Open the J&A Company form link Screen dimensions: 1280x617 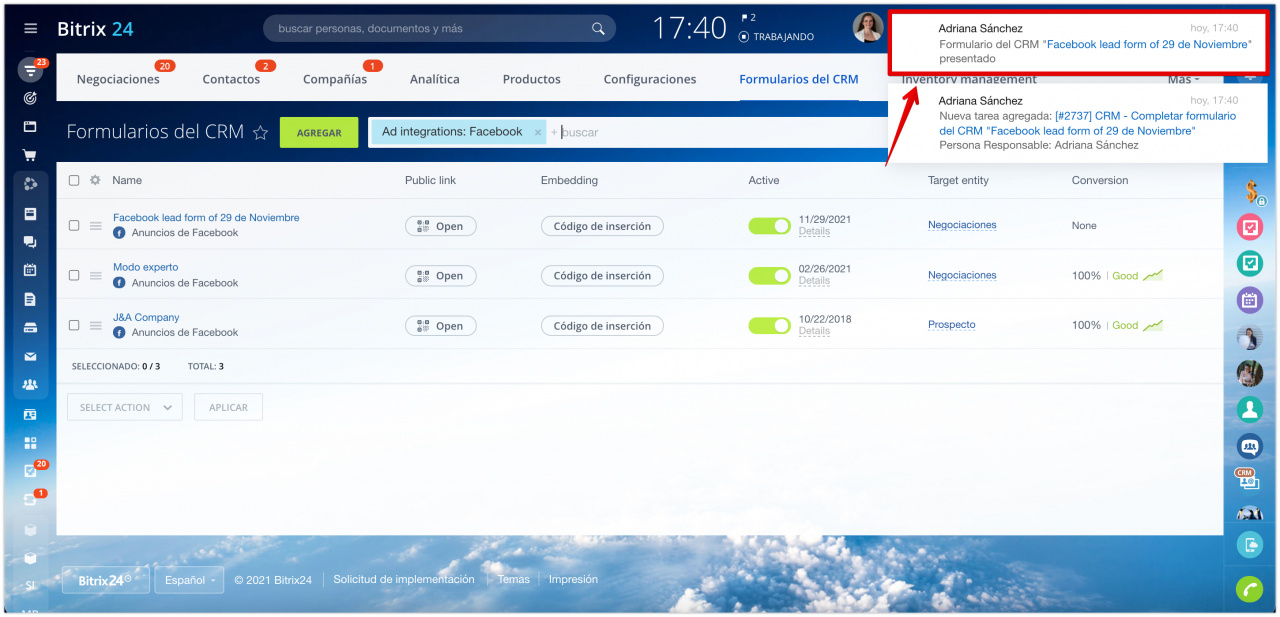click(x=146, y=317)
